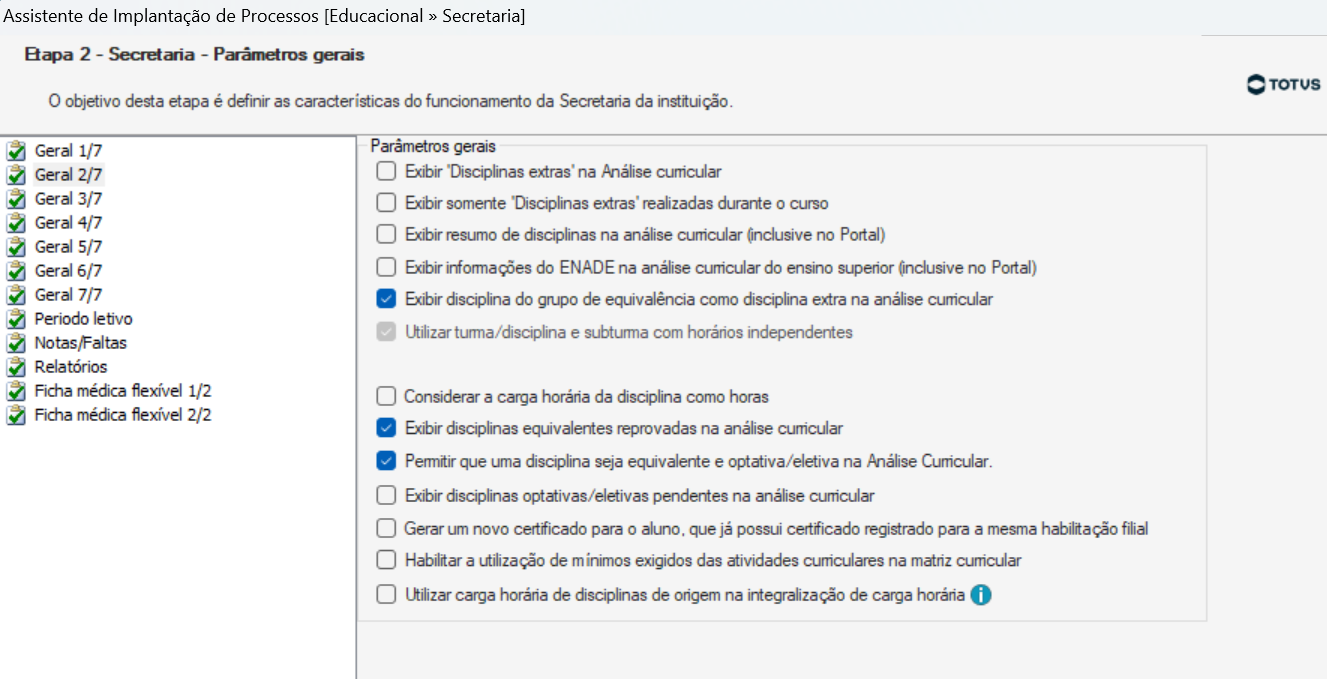Uncheck Exibir disciplinas equivalentes reprovadas
The height and width of the screenshot is (679, 1327).
coord(386,428)
